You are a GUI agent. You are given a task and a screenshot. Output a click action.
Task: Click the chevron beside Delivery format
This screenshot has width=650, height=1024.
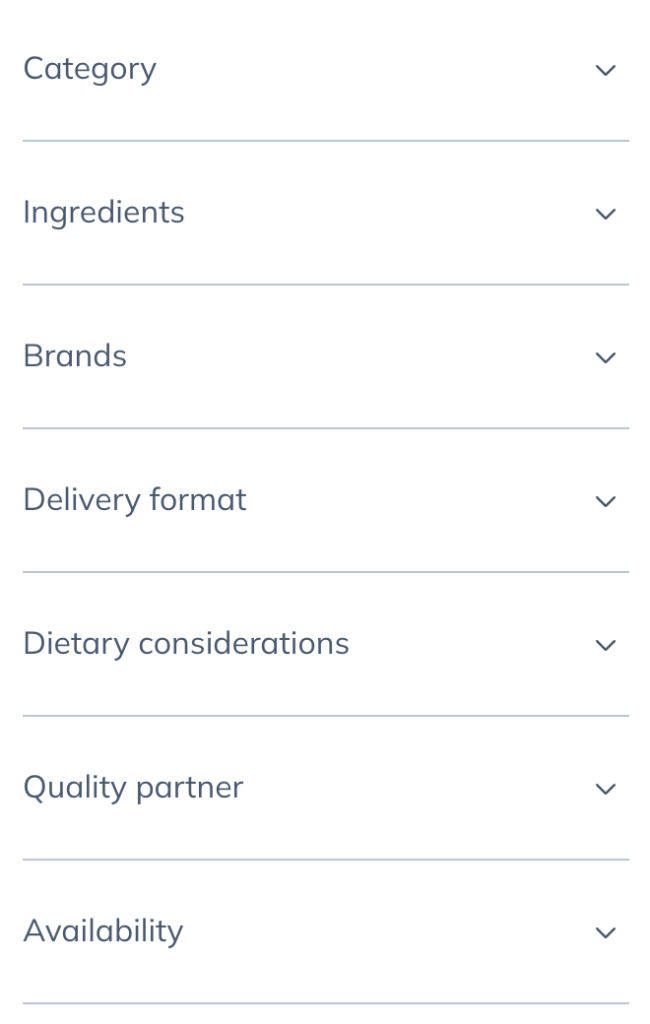click(x=604, y=501)
